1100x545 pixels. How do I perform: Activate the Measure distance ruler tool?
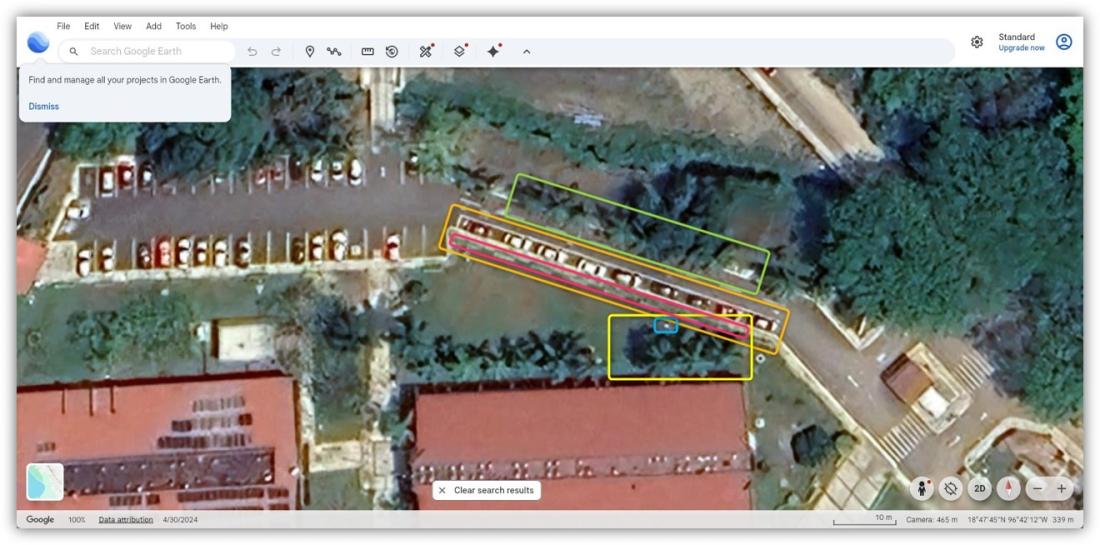click(x=367, y=51)
